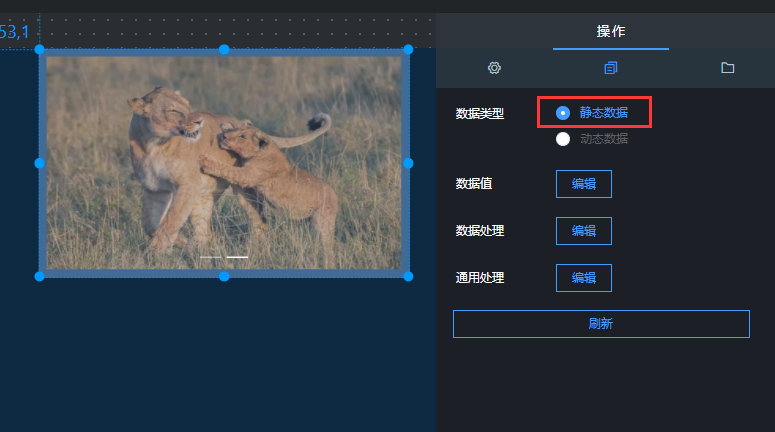The height and width of the screenshot is (432, 775).
Task: Click the bottom-right resize handle of image
Action: click(408, 277)
